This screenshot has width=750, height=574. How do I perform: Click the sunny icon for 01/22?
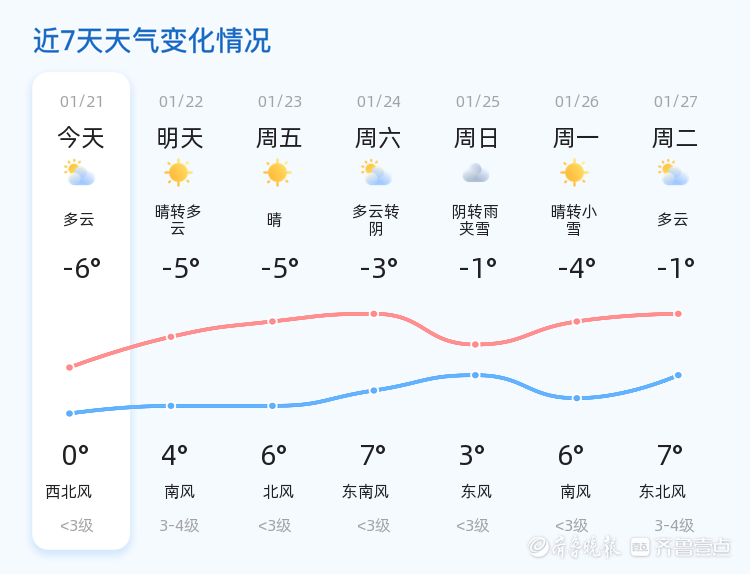tap(178, 173)
